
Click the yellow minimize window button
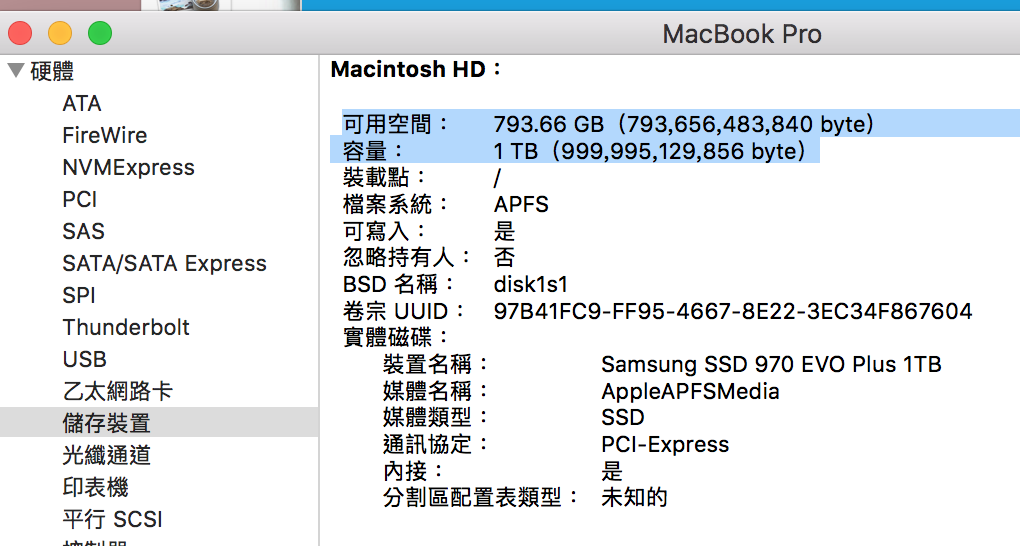[x=60, y=33]
